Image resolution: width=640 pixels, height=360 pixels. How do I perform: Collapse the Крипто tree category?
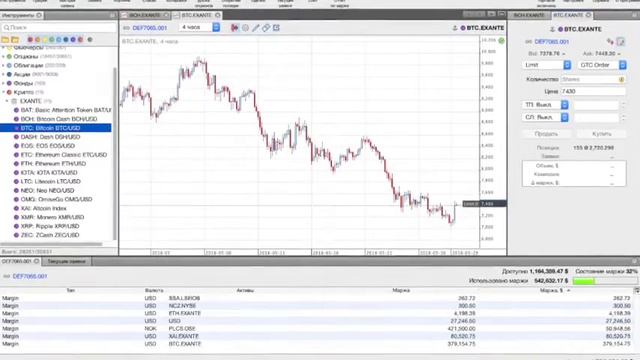3,92
